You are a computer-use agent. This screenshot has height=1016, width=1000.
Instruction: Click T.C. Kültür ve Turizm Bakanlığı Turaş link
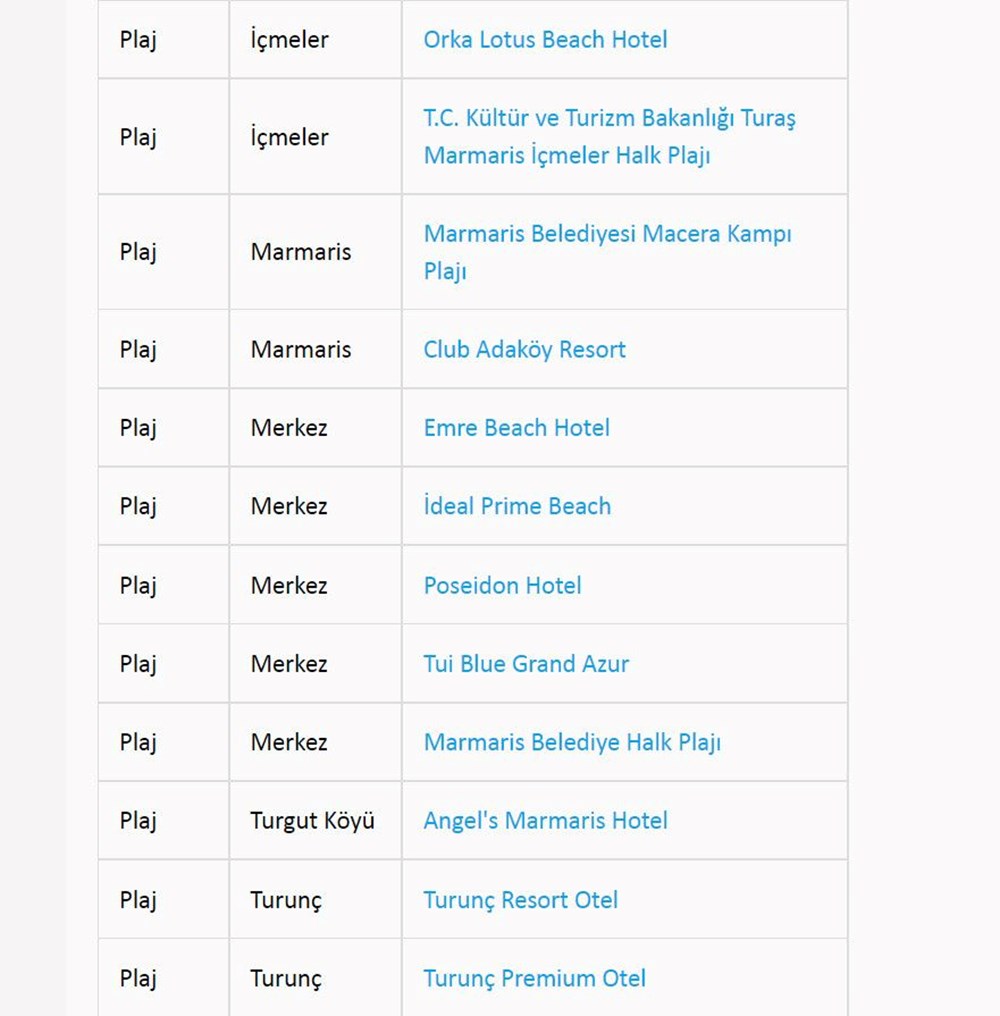(x=609, y=119)
